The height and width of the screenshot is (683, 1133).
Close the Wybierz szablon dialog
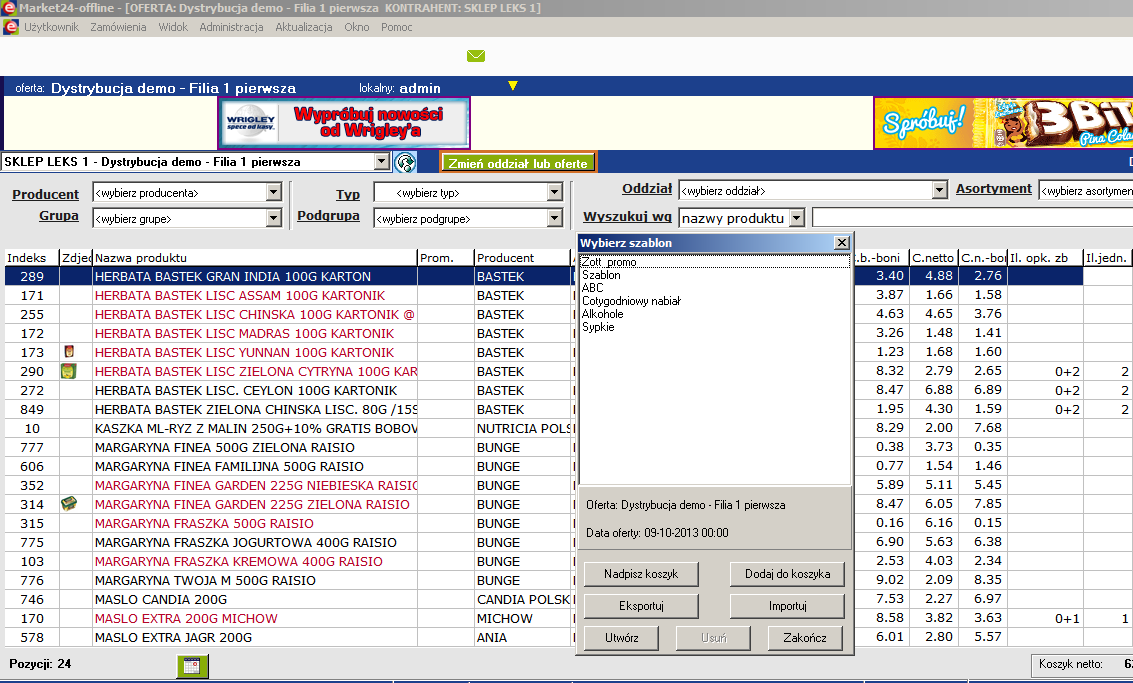coord(842,243)
